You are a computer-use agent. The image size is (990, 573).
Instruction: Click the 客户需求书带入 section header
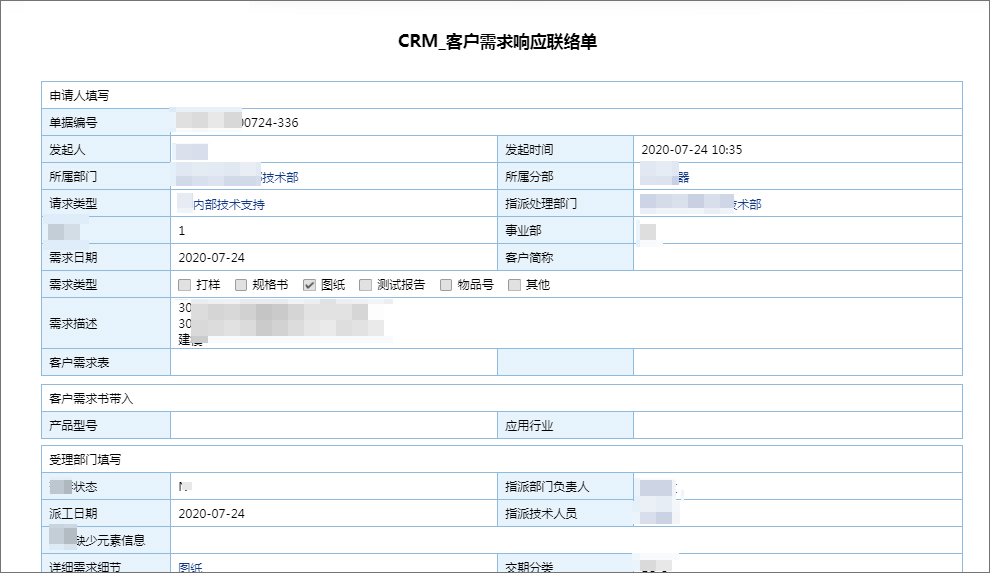91,399
